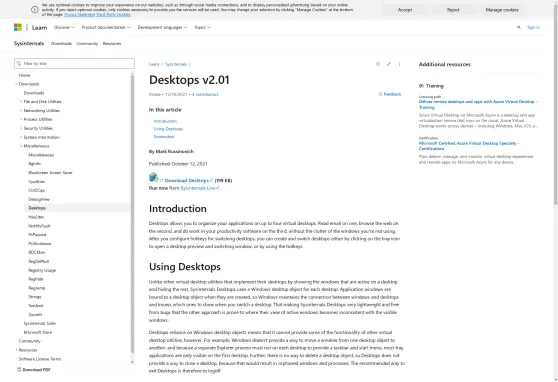The image size is (558, 382).
Task: Click the sidebar tree scrollbar
Action: tap(132, 214)
